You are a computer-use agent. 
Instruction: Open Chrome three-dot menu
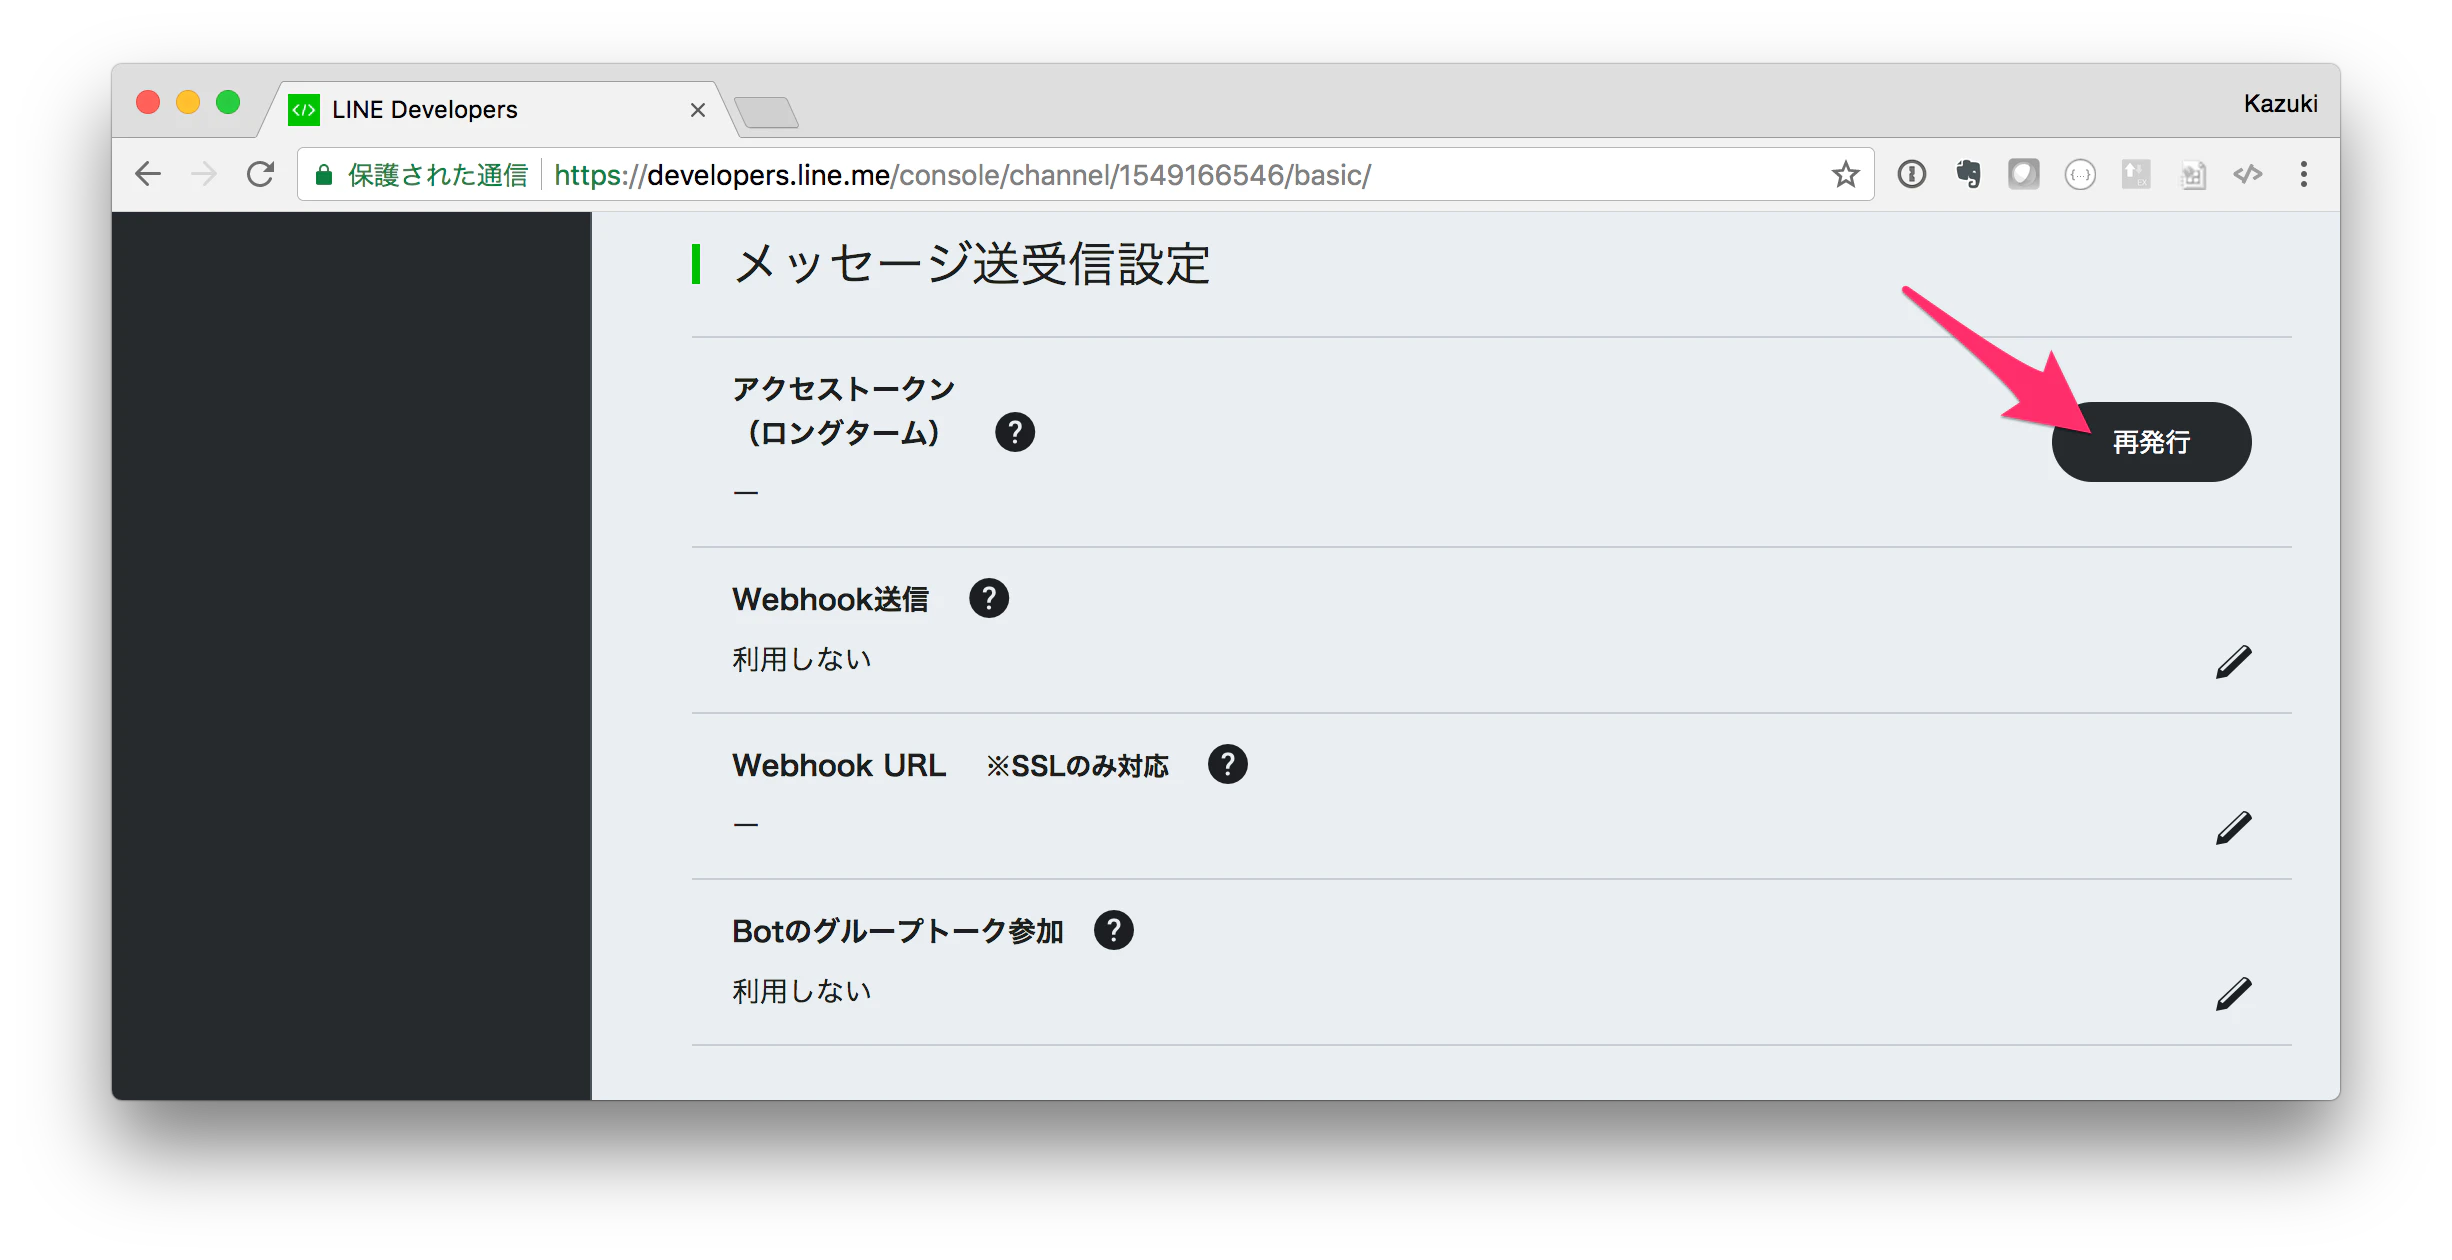pos(2304,174)
